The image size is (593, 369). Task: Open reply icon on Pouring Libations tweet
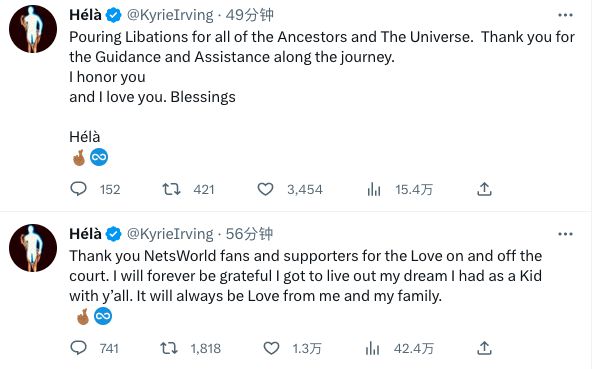point(79,189)
